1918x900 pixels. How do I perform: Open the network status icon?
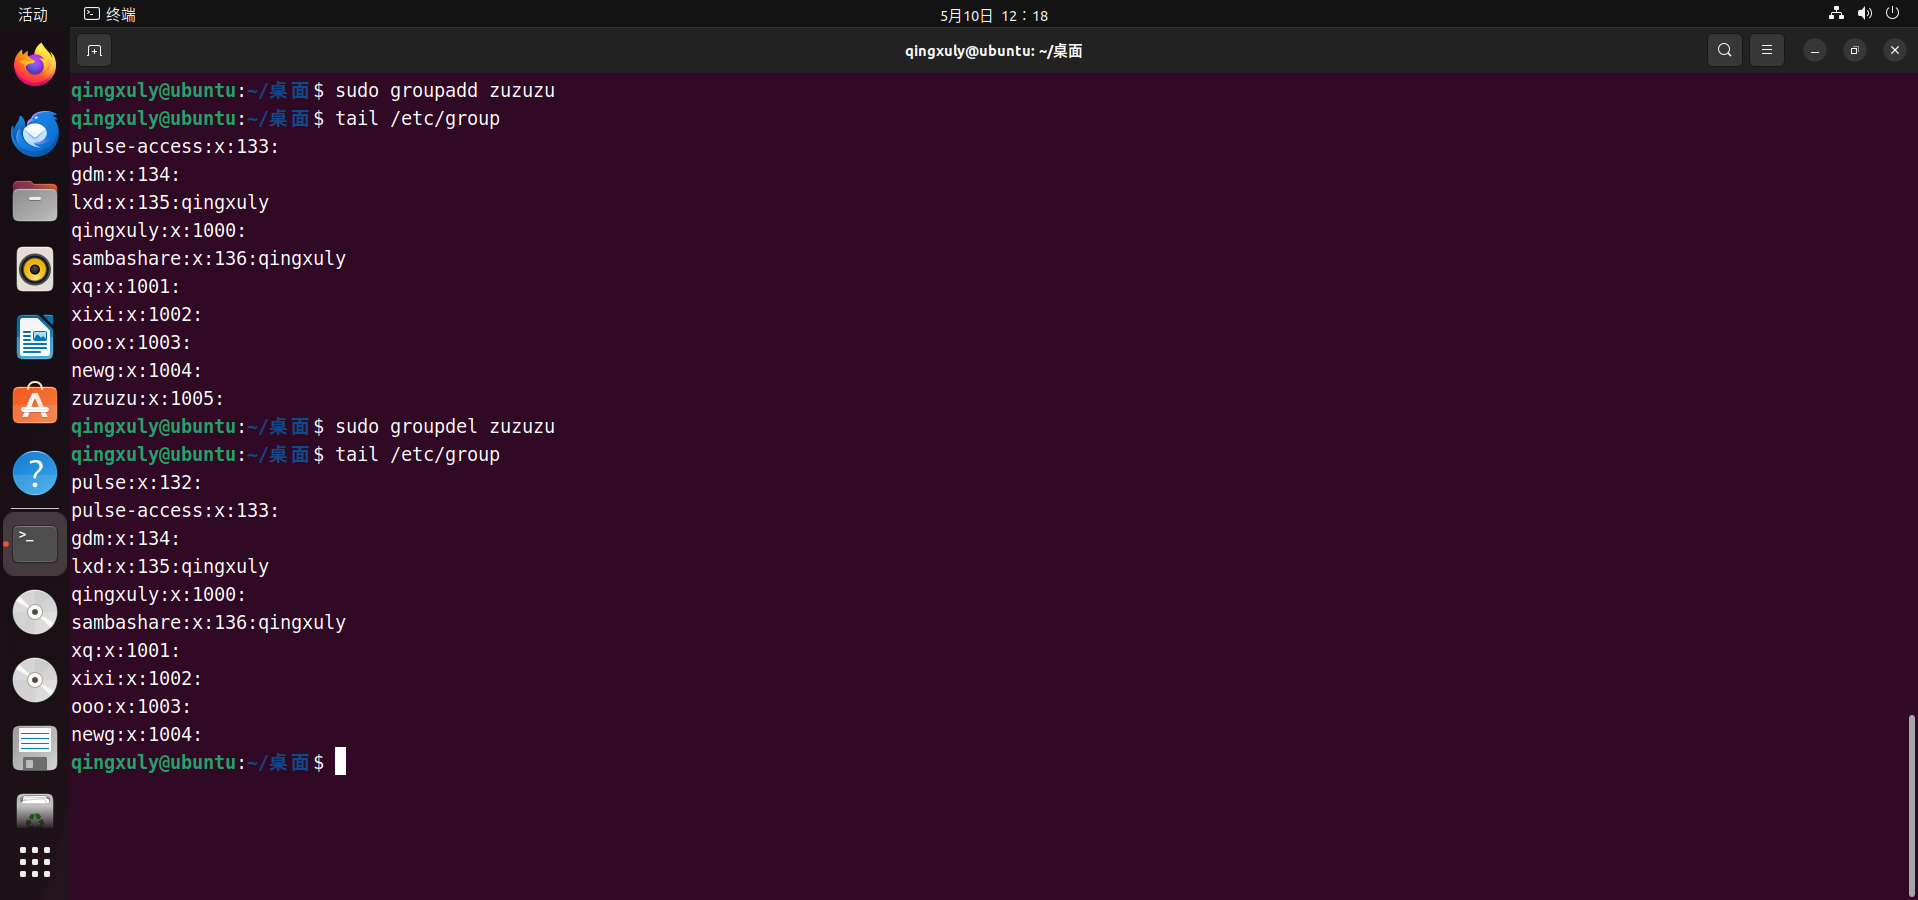coord(1836,14)
